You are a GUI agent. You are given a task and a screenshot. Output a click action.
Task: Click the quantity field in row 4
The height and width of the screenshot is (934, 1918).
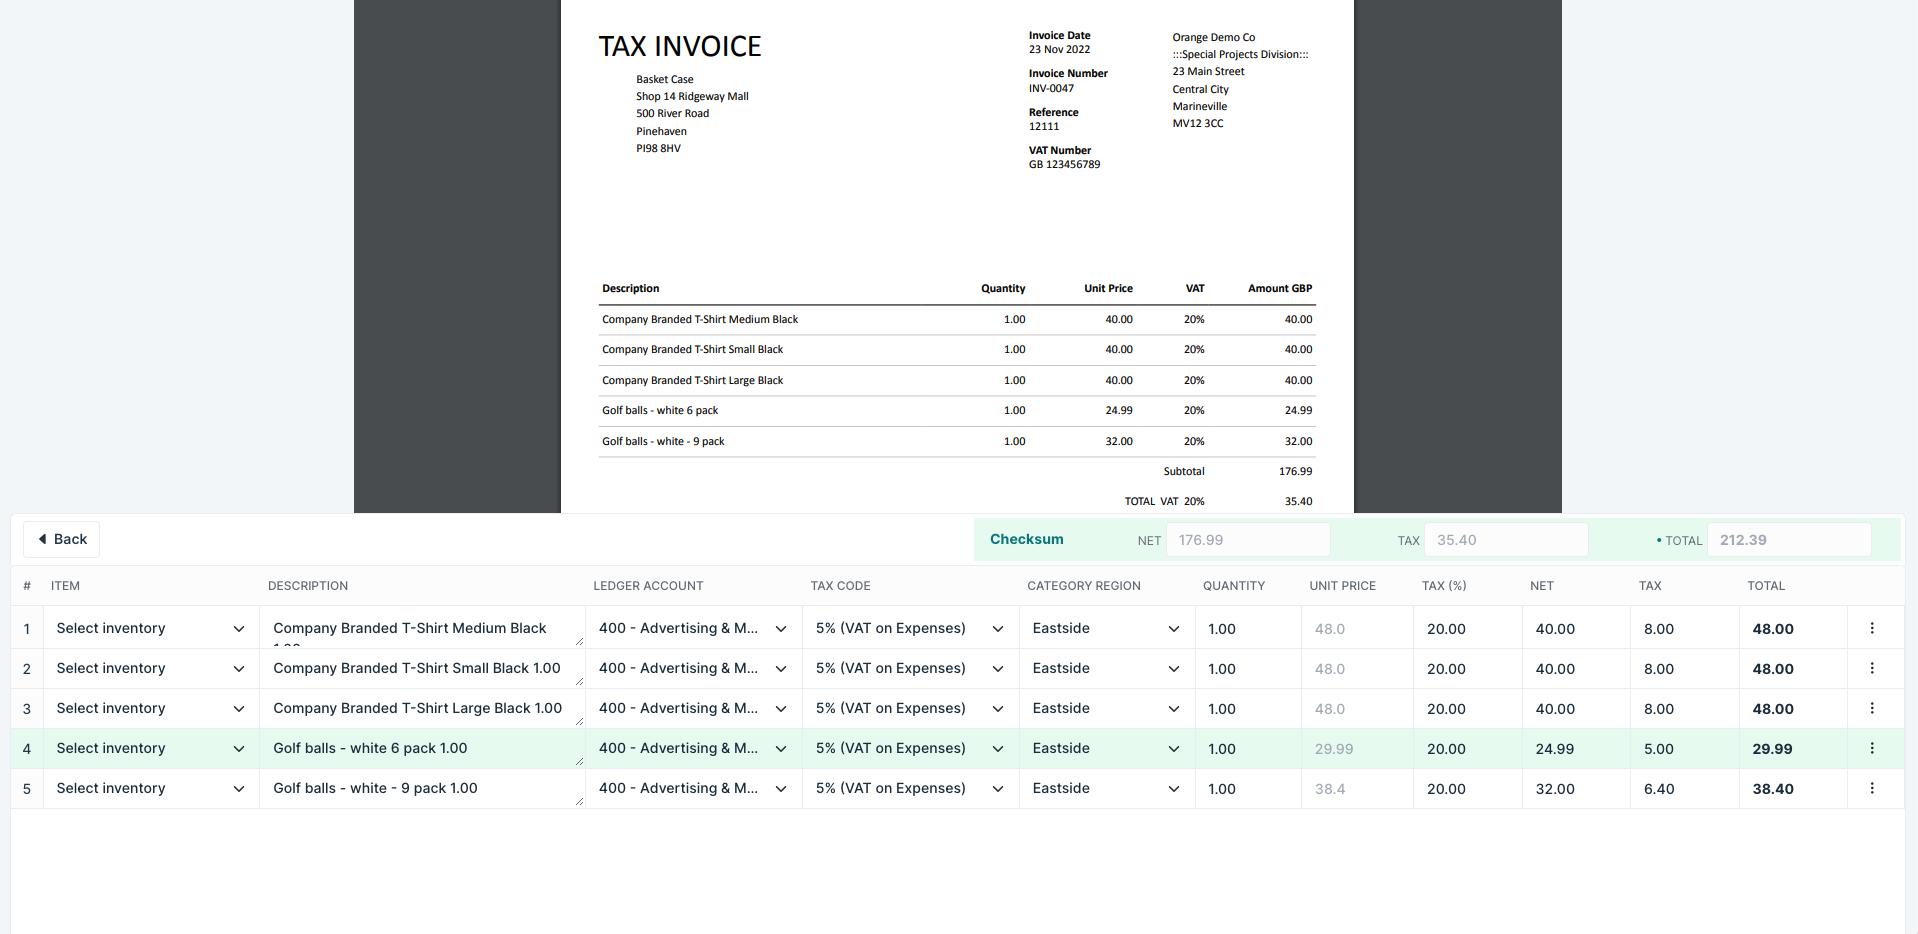click(x=1249, y=748)
